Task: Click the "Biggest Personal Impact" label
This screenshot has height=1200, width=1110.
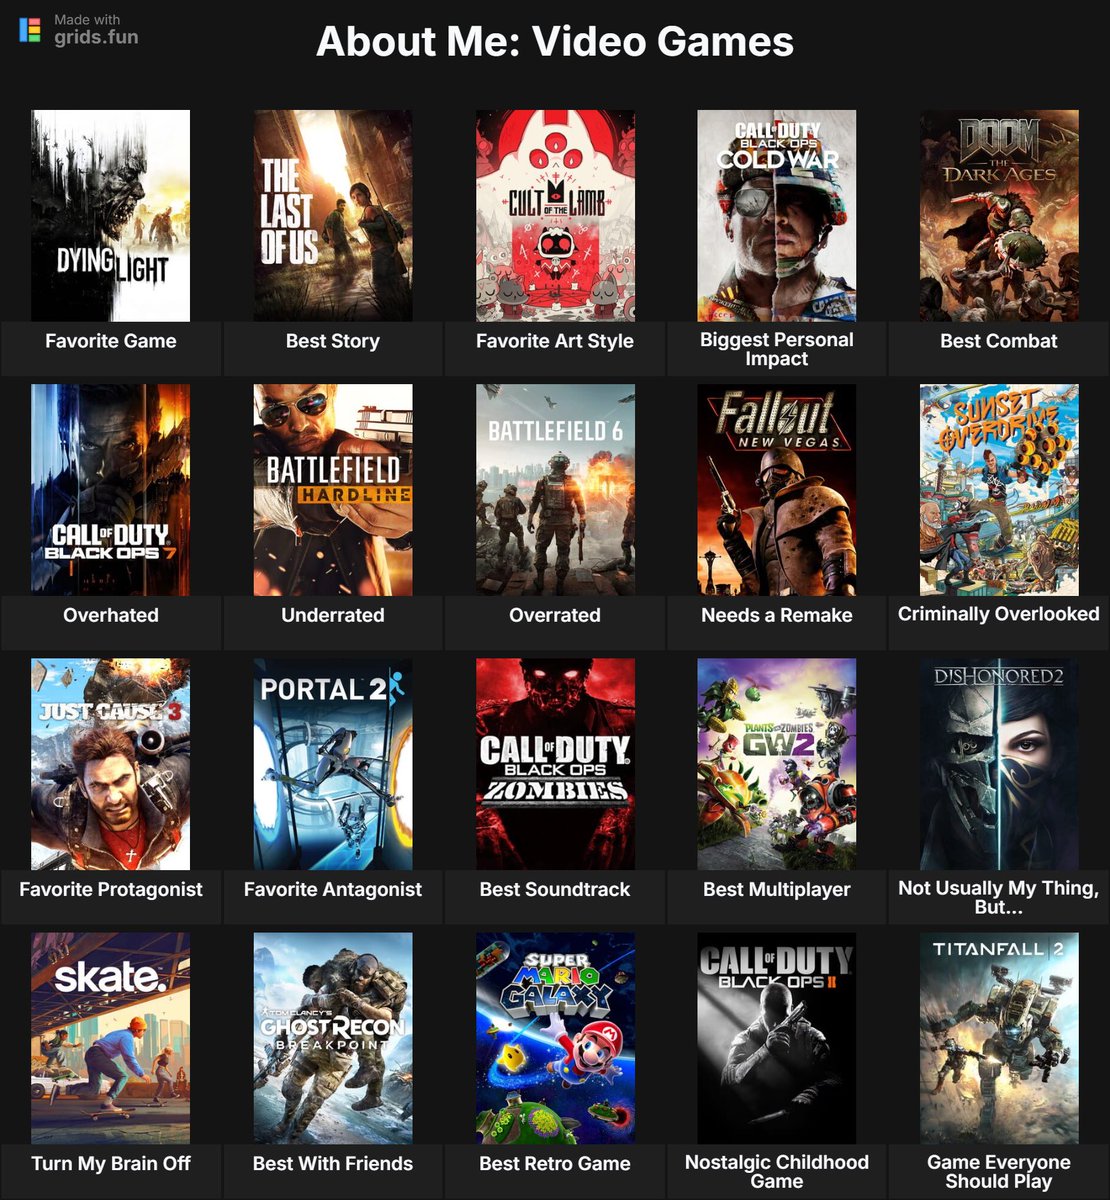Action: (777, 349)
